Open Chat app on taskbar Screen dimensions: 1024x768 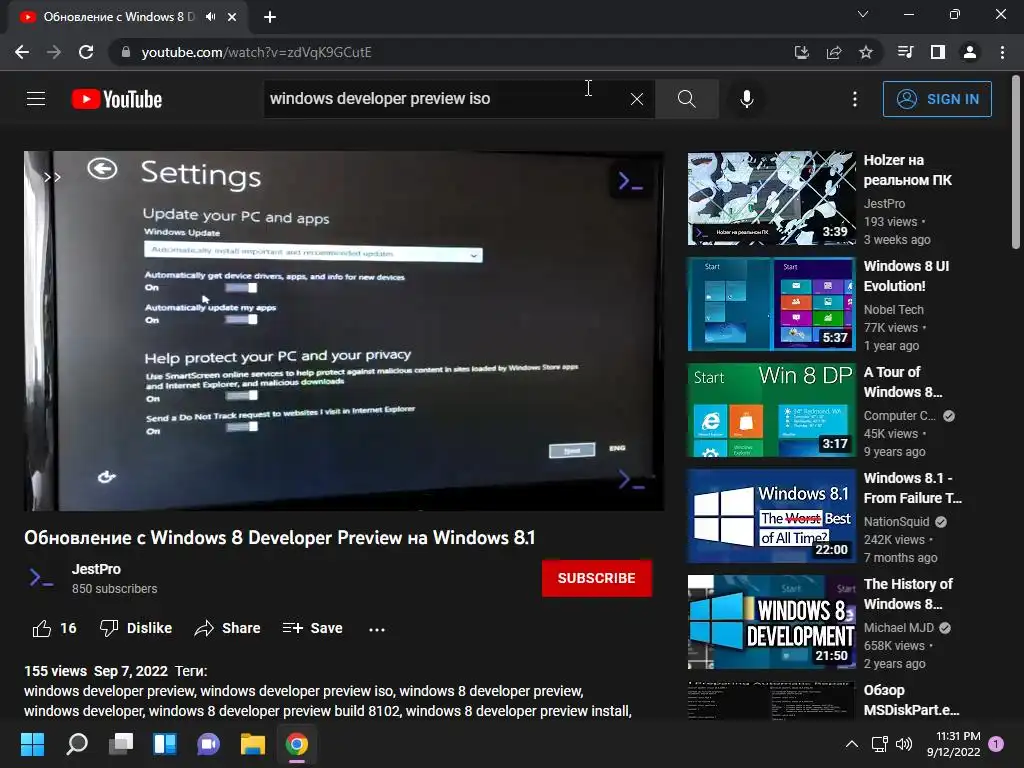[208, 744]
